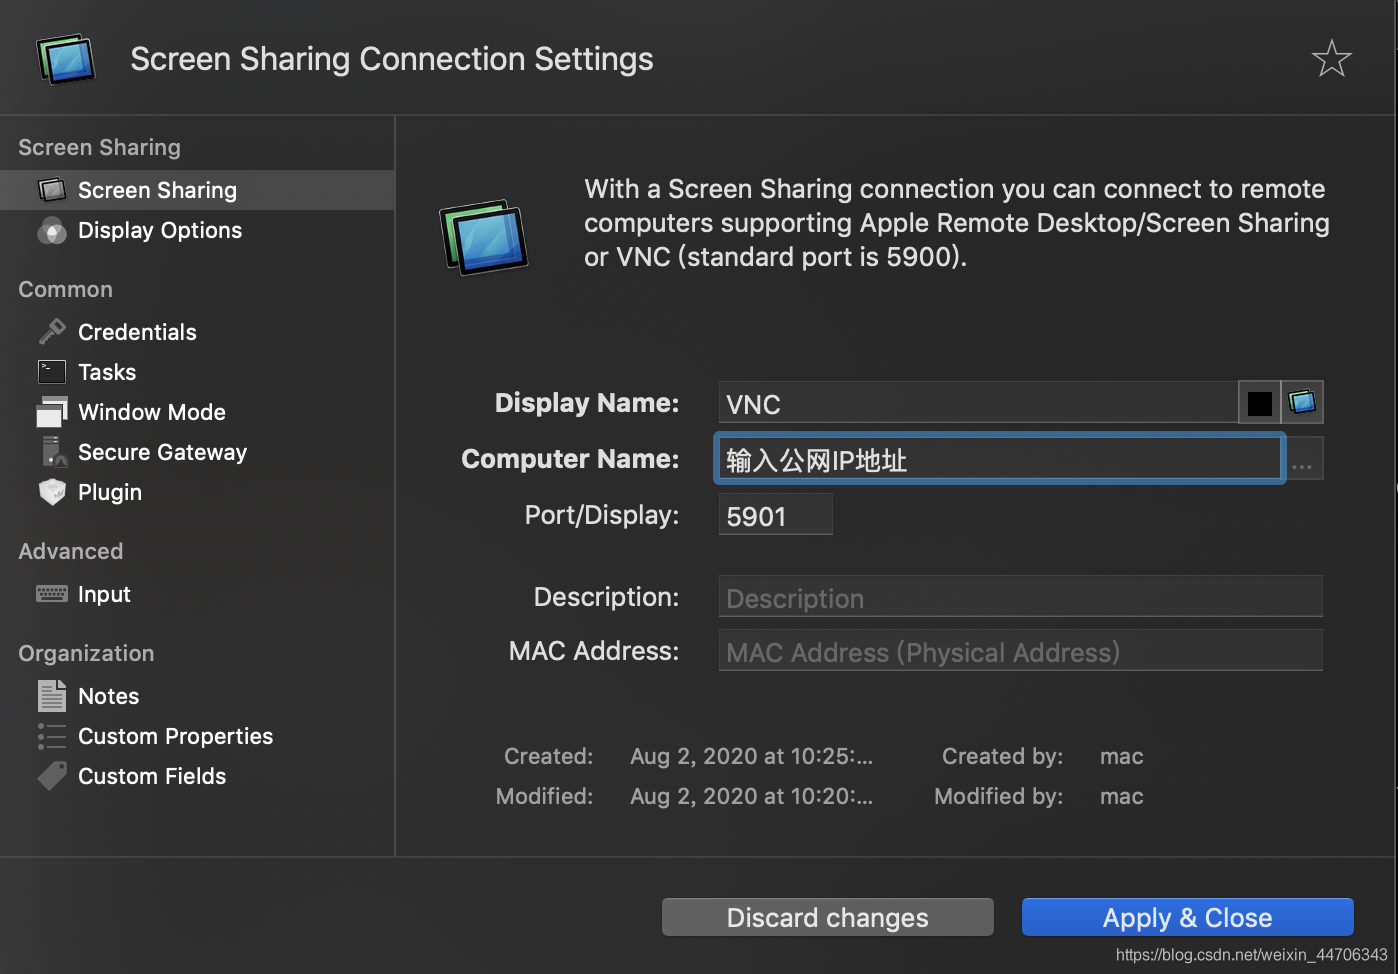Discard changes to the connection
The height and width of the screenshot is (974, 1398).
[828, 917]
